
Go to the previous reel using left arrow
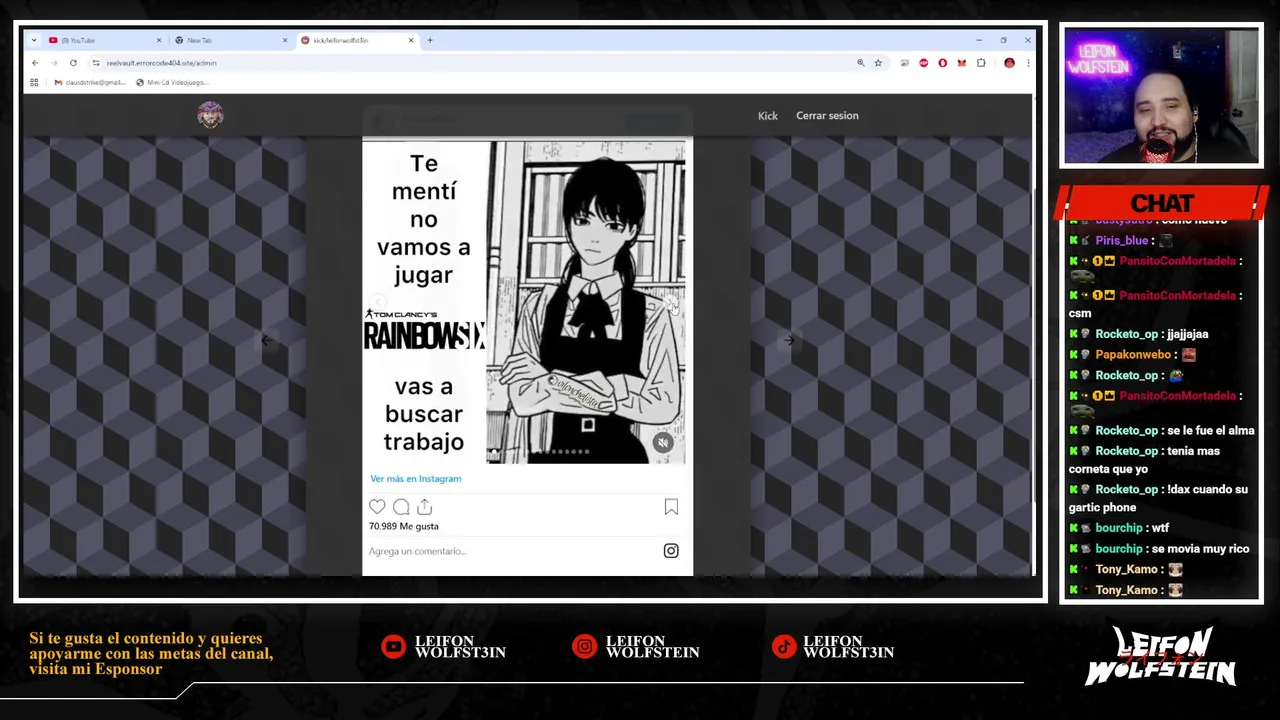tap(265, 341)
